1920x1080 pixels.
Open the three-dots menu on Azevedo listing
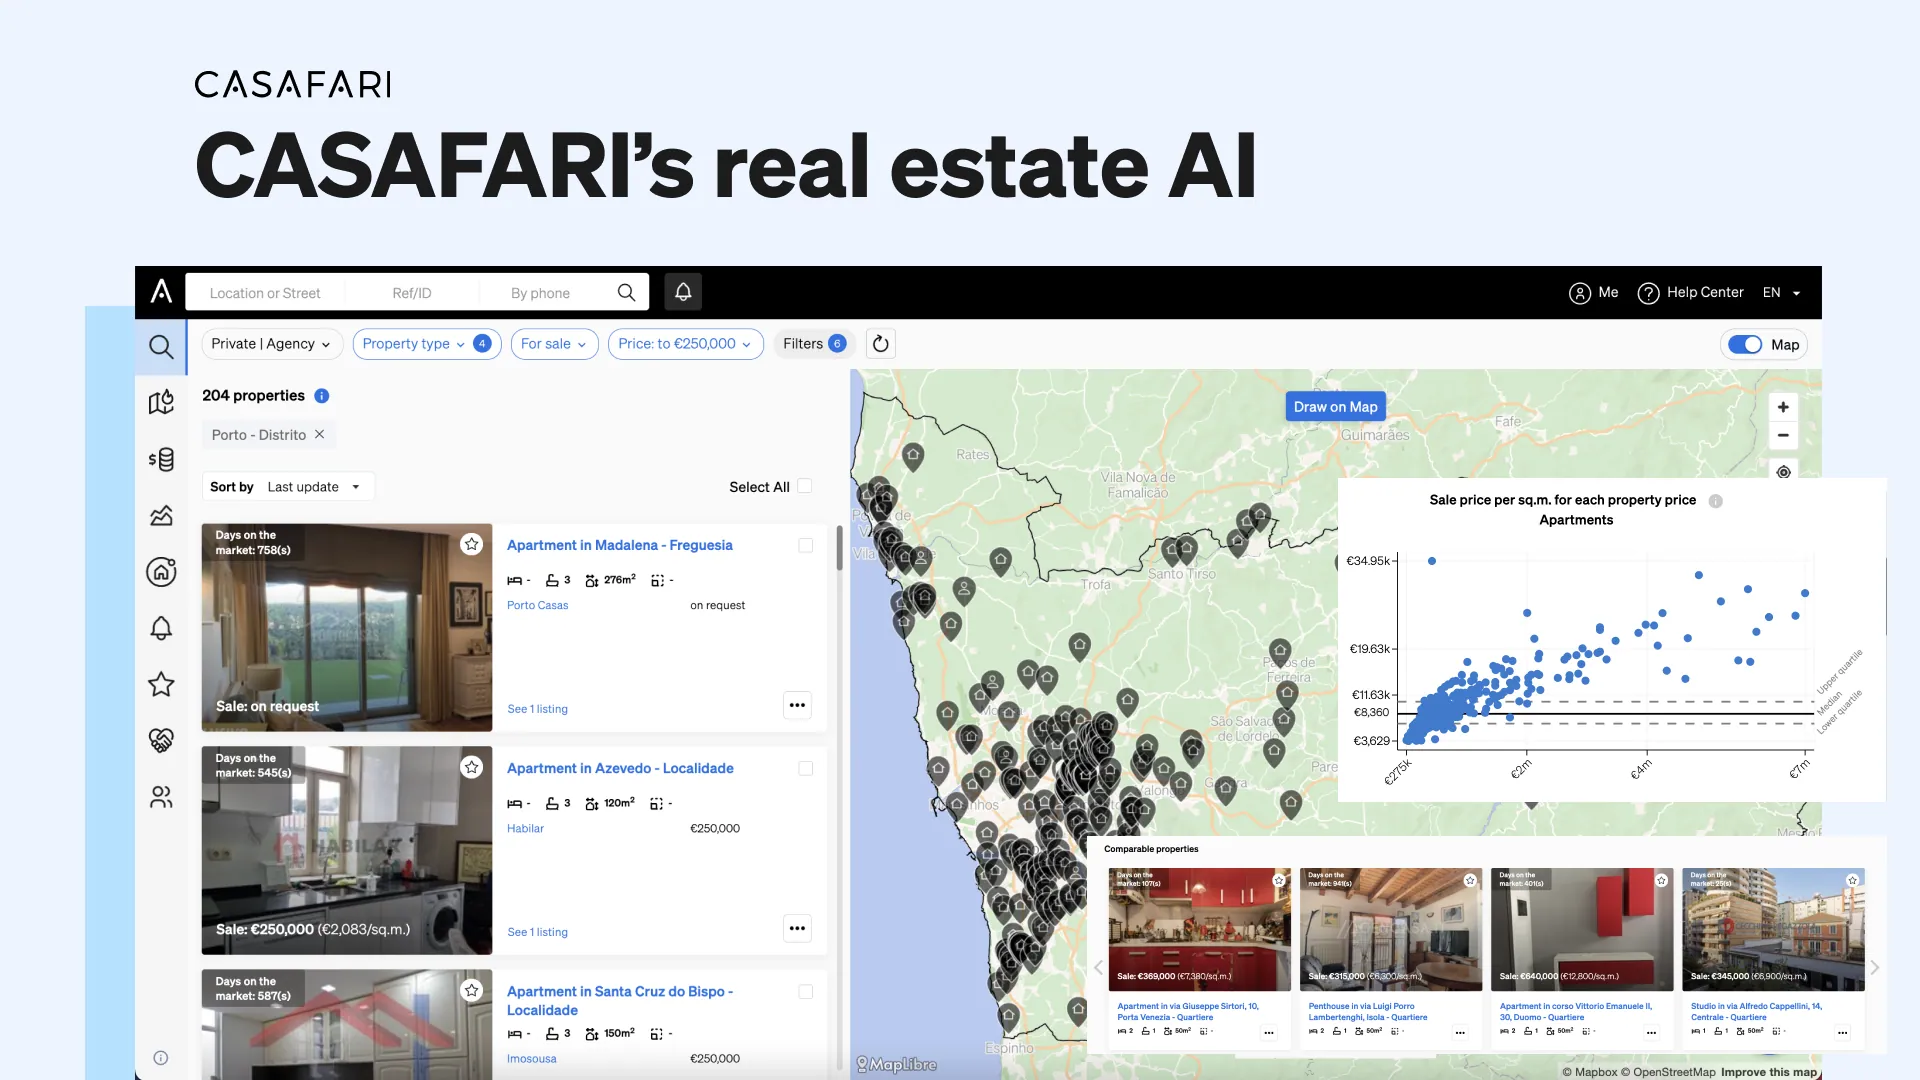click(797, 928)
